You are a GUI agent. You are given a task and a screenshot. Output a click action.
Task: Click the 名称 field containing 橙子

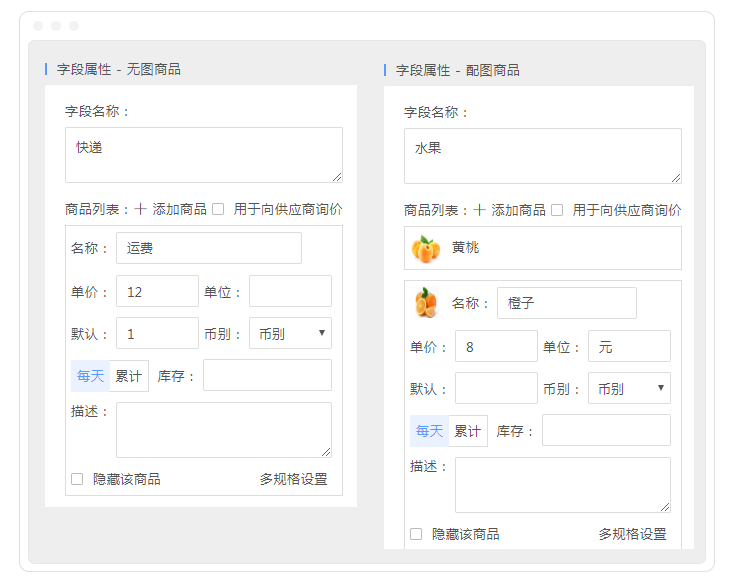[x=566, y=303]
